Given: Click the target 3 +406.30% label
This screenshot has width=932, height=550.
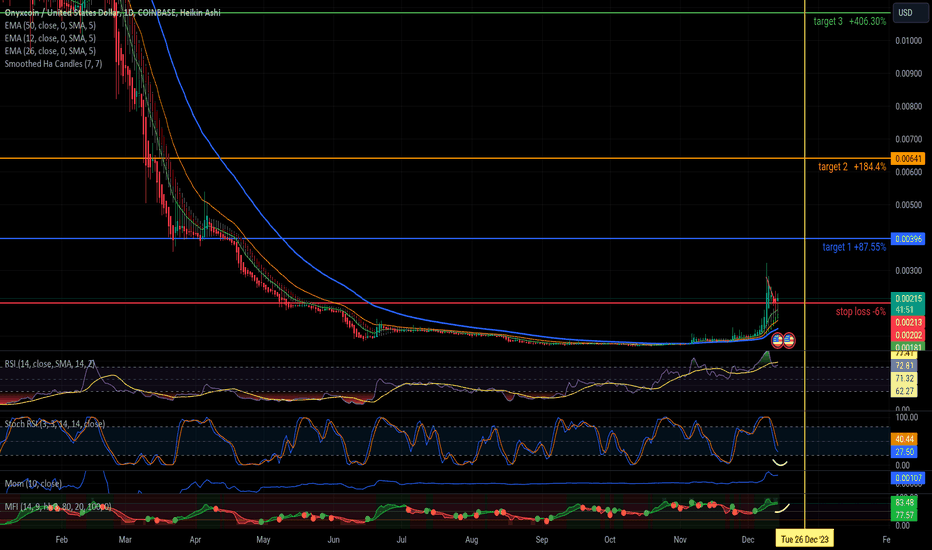Looking at the screenshot, I should (849, 21).
